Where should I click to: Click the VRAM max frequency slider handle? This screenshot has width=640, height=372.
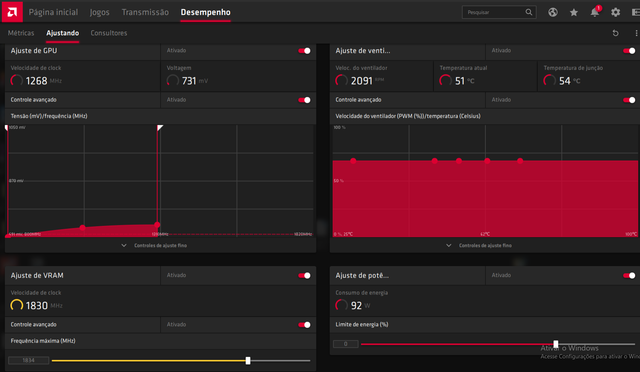tap(248, 361)
